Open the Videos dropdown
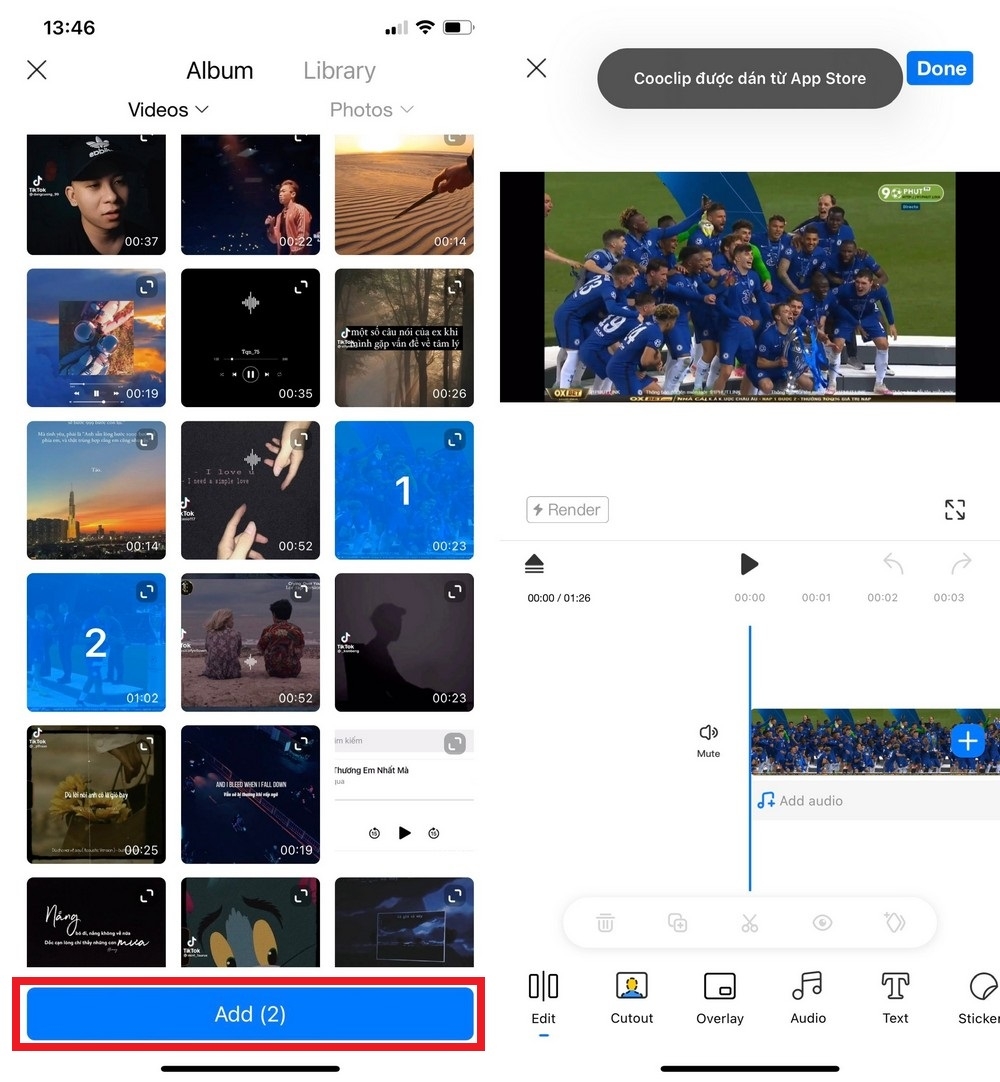This screenshot has width=1000, height=1082. point(168,110)
